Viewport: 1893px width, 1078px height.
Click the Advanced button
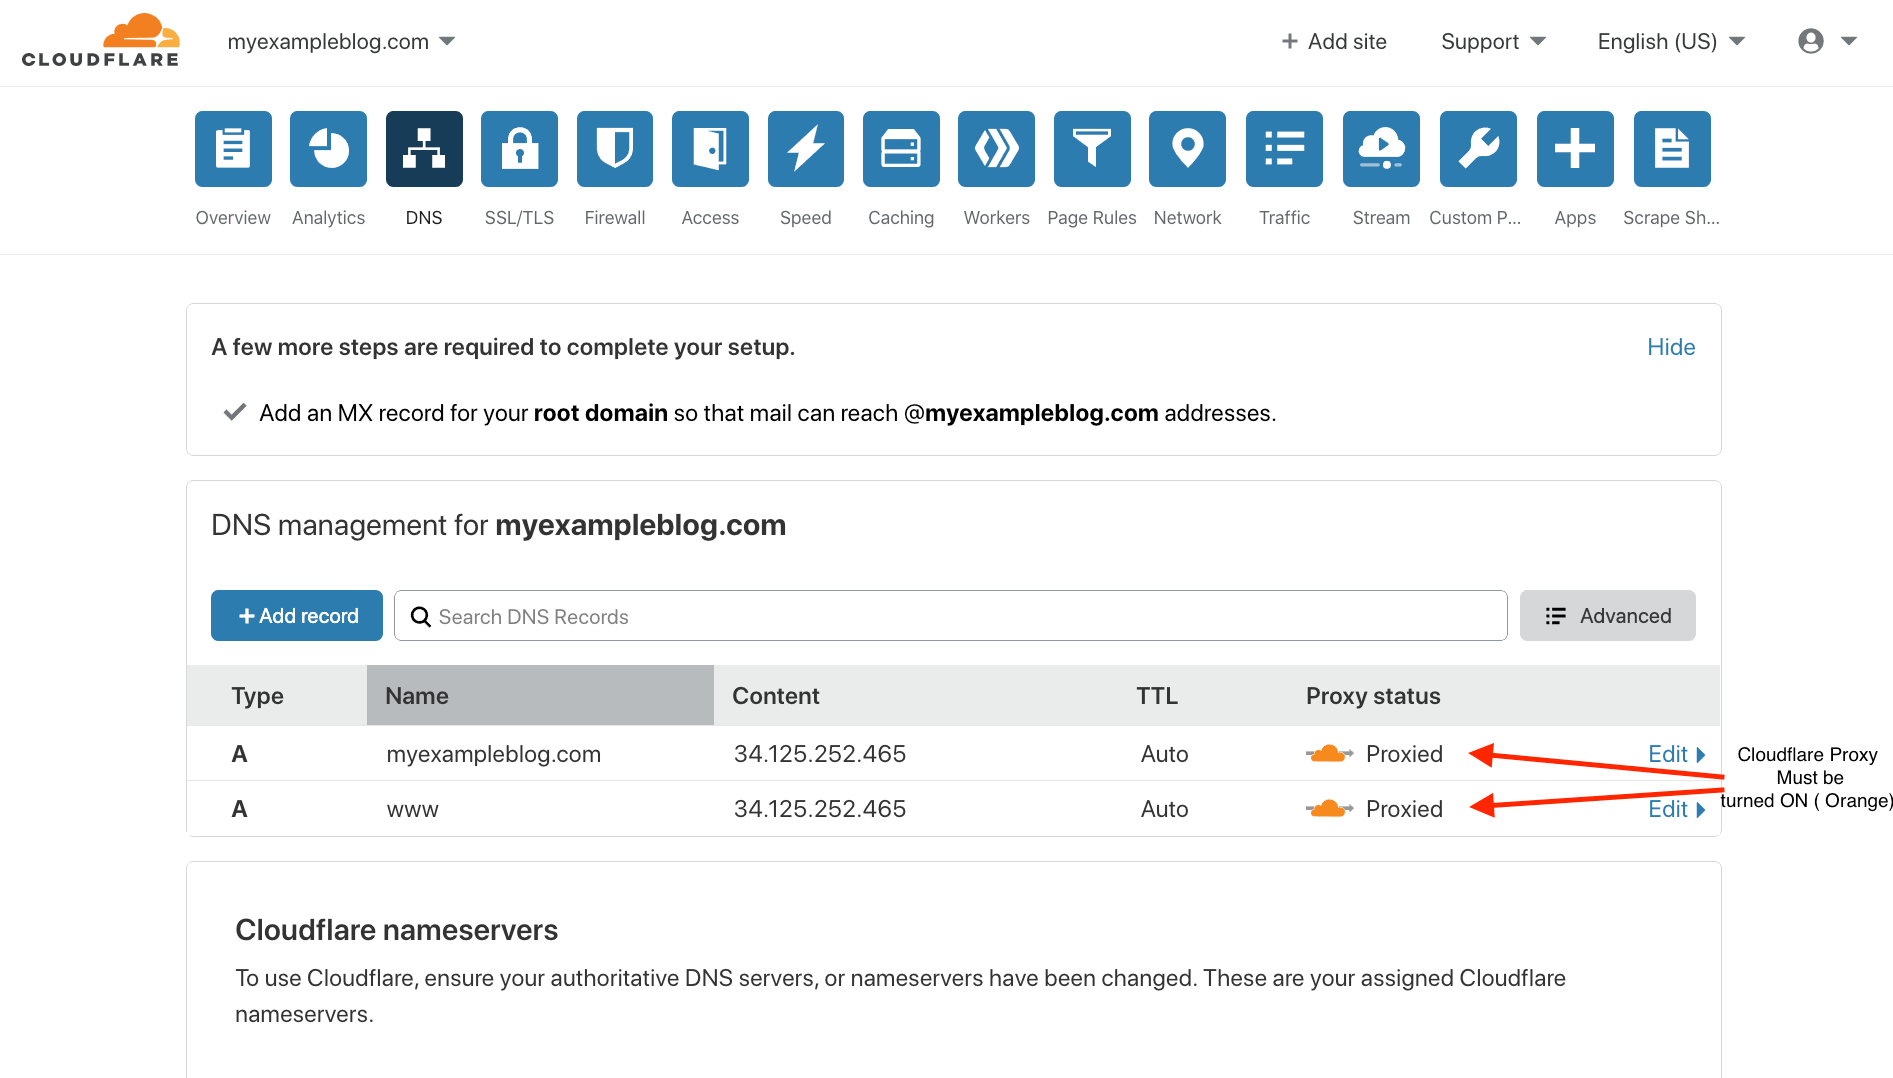point(1607,615)
